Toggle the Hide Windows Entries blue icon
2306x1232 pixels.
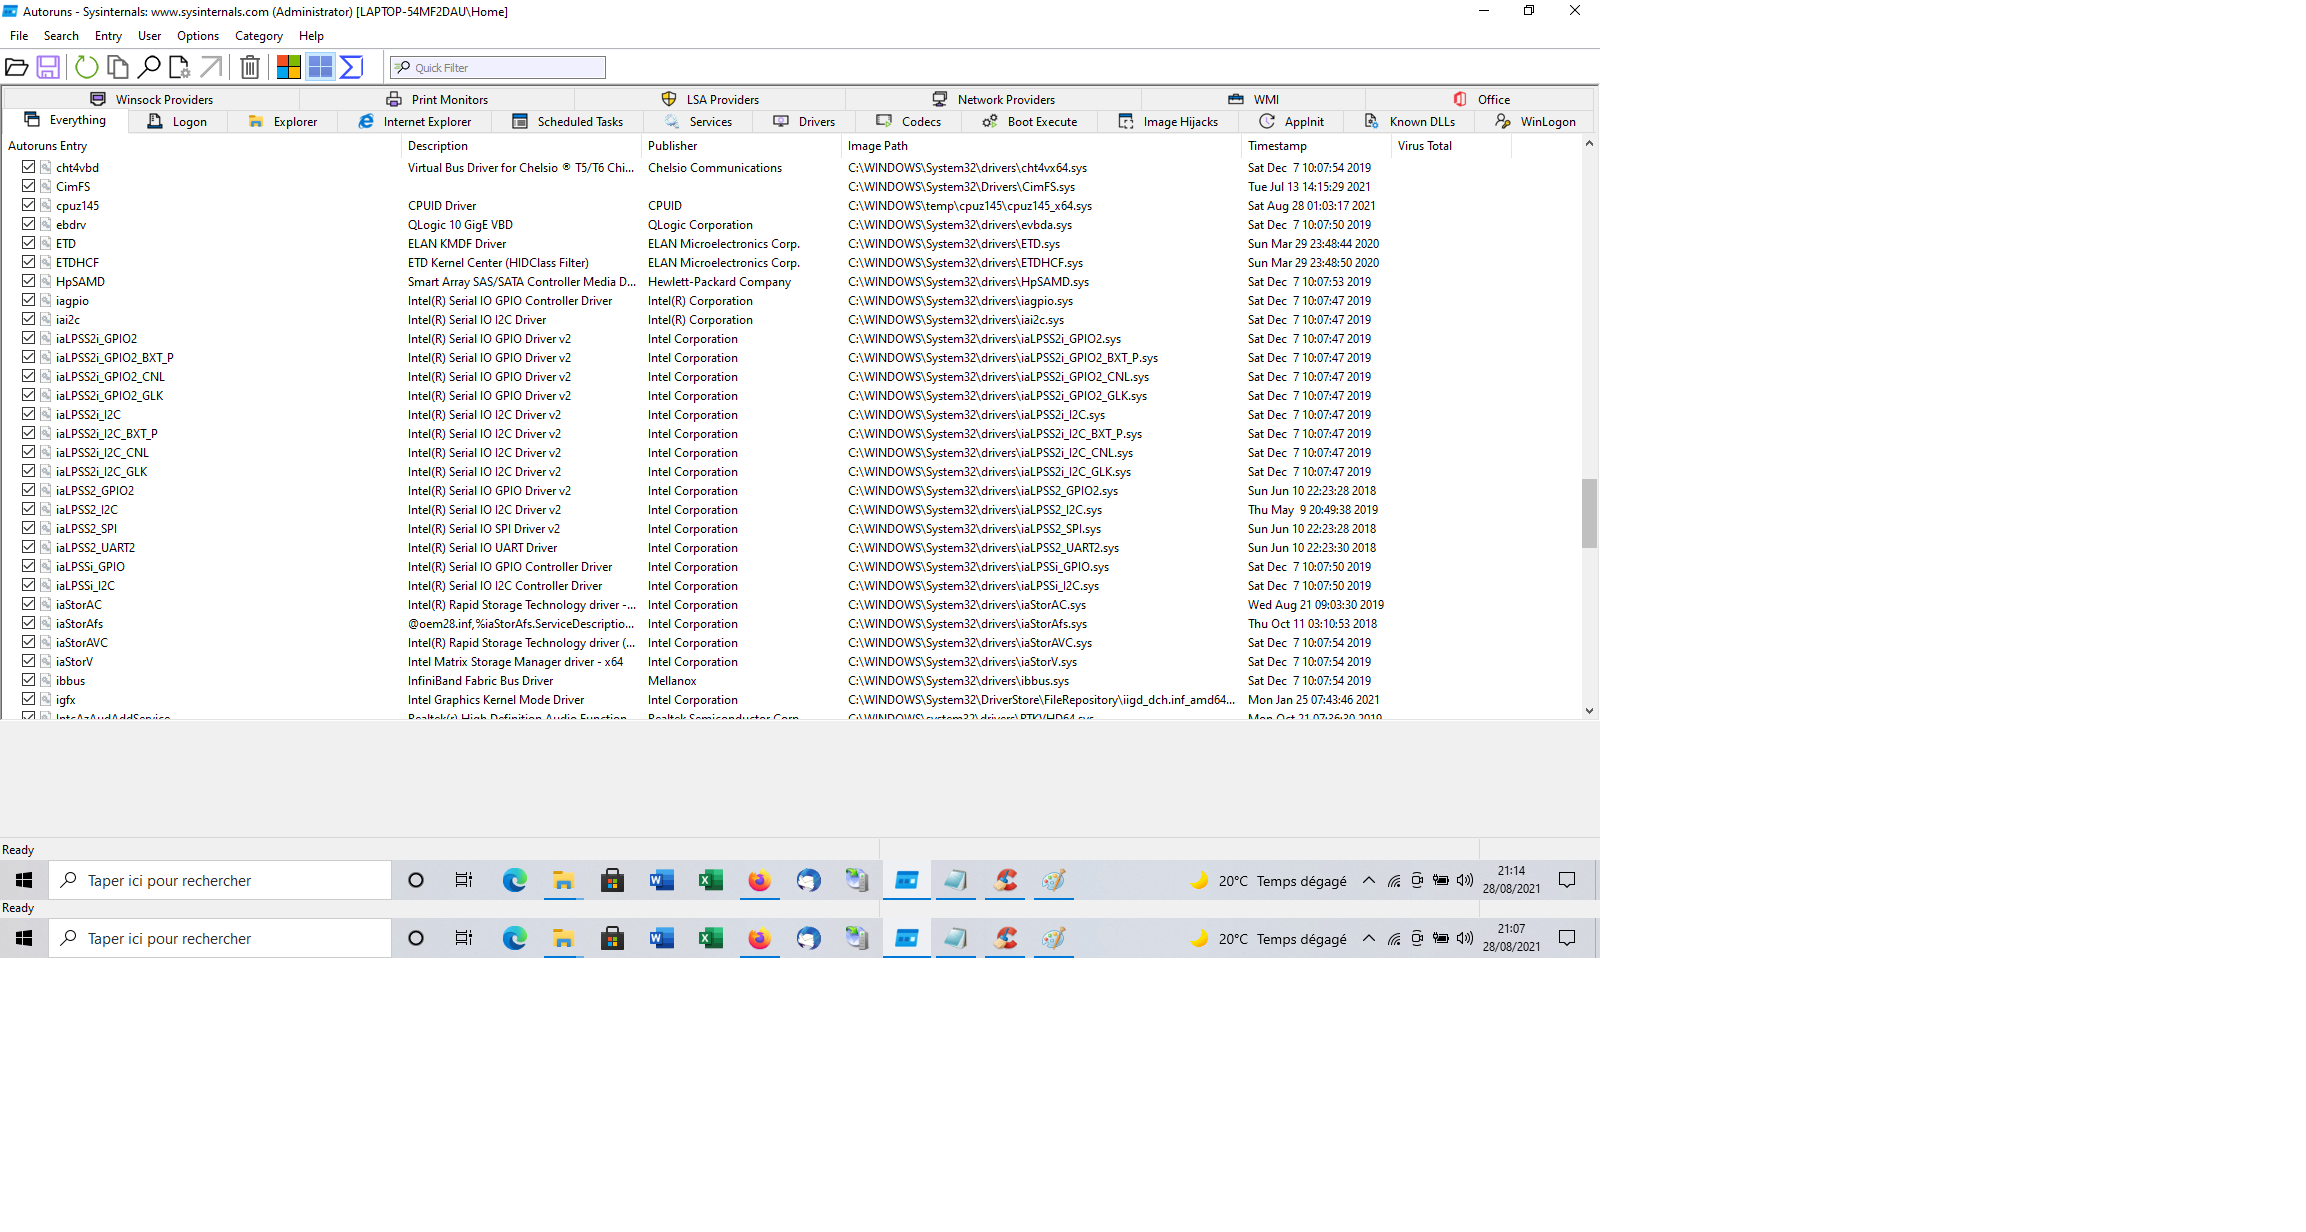tap(320, 67)
